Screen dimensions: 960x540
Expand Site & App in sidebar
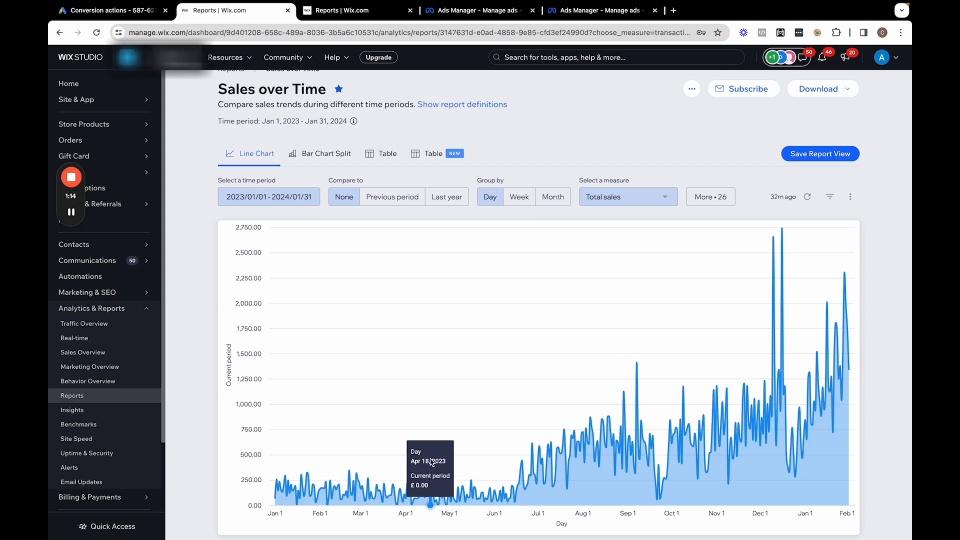coord(103,99)
